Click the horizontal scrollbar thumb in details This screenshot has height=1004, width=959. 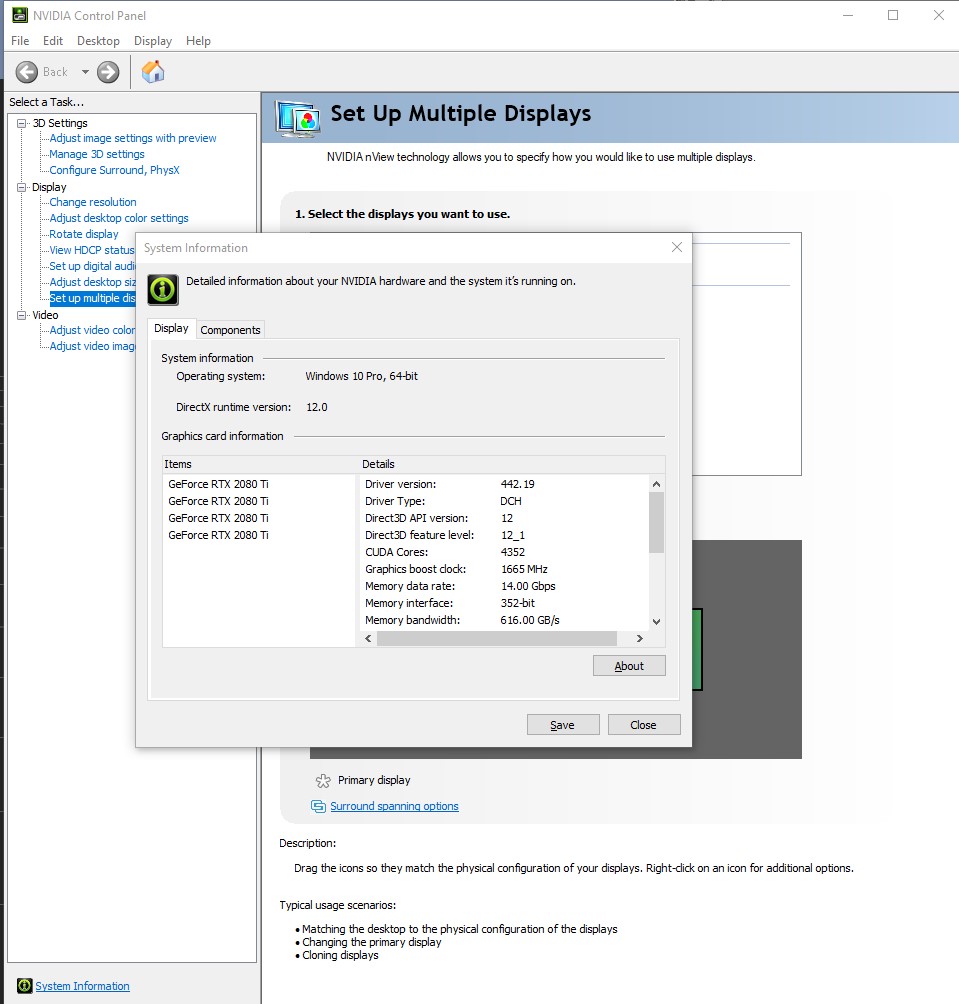497,638
